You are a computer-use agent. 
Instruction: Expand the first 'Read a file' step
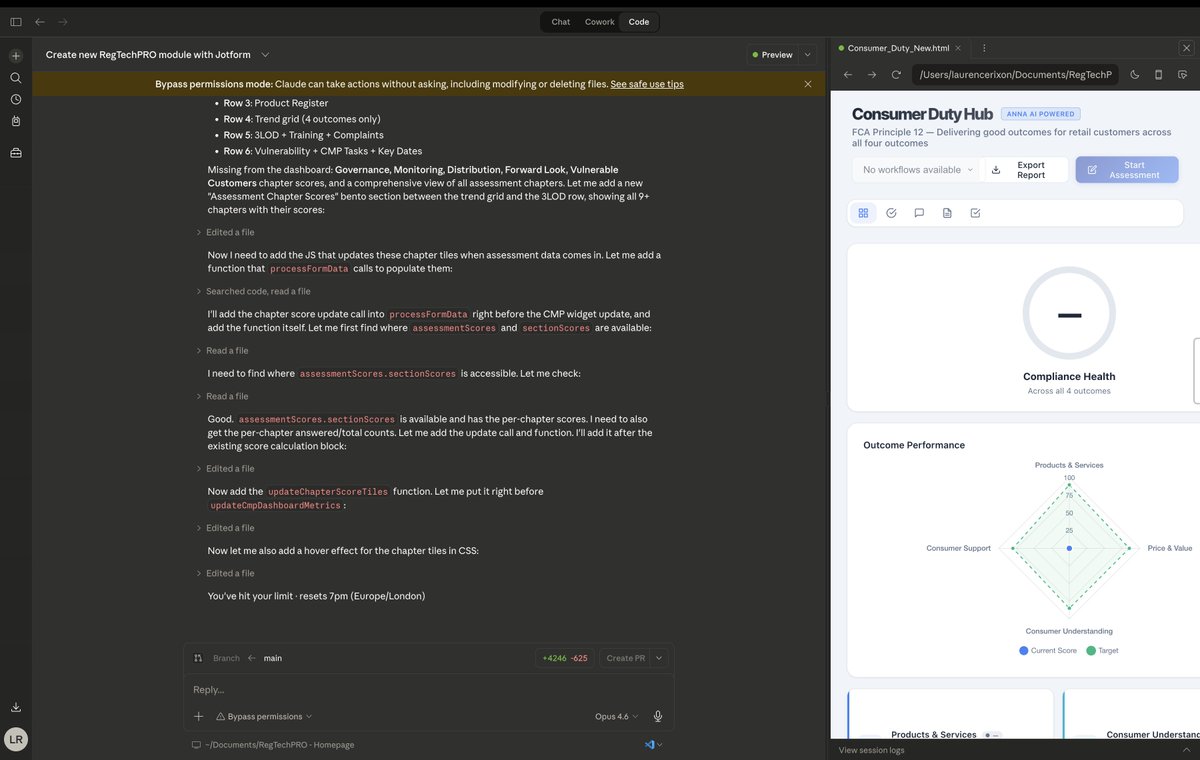(222, 351)
